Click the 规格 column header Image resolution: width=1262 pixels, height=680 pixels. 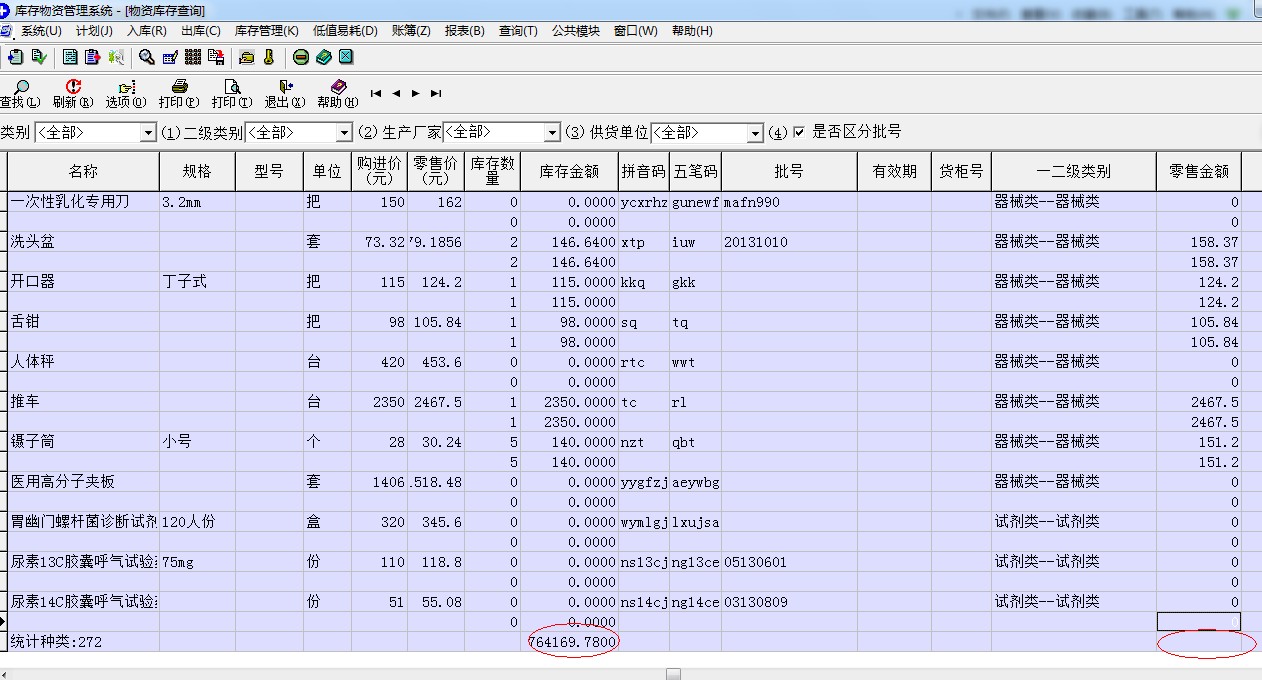coord(197,171)
